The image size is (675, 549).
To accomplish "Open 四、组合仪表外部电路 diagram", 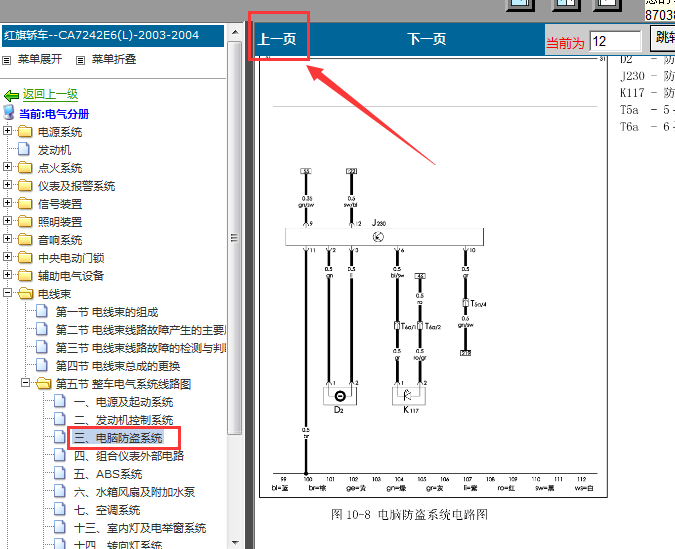I will click(129, 456).
